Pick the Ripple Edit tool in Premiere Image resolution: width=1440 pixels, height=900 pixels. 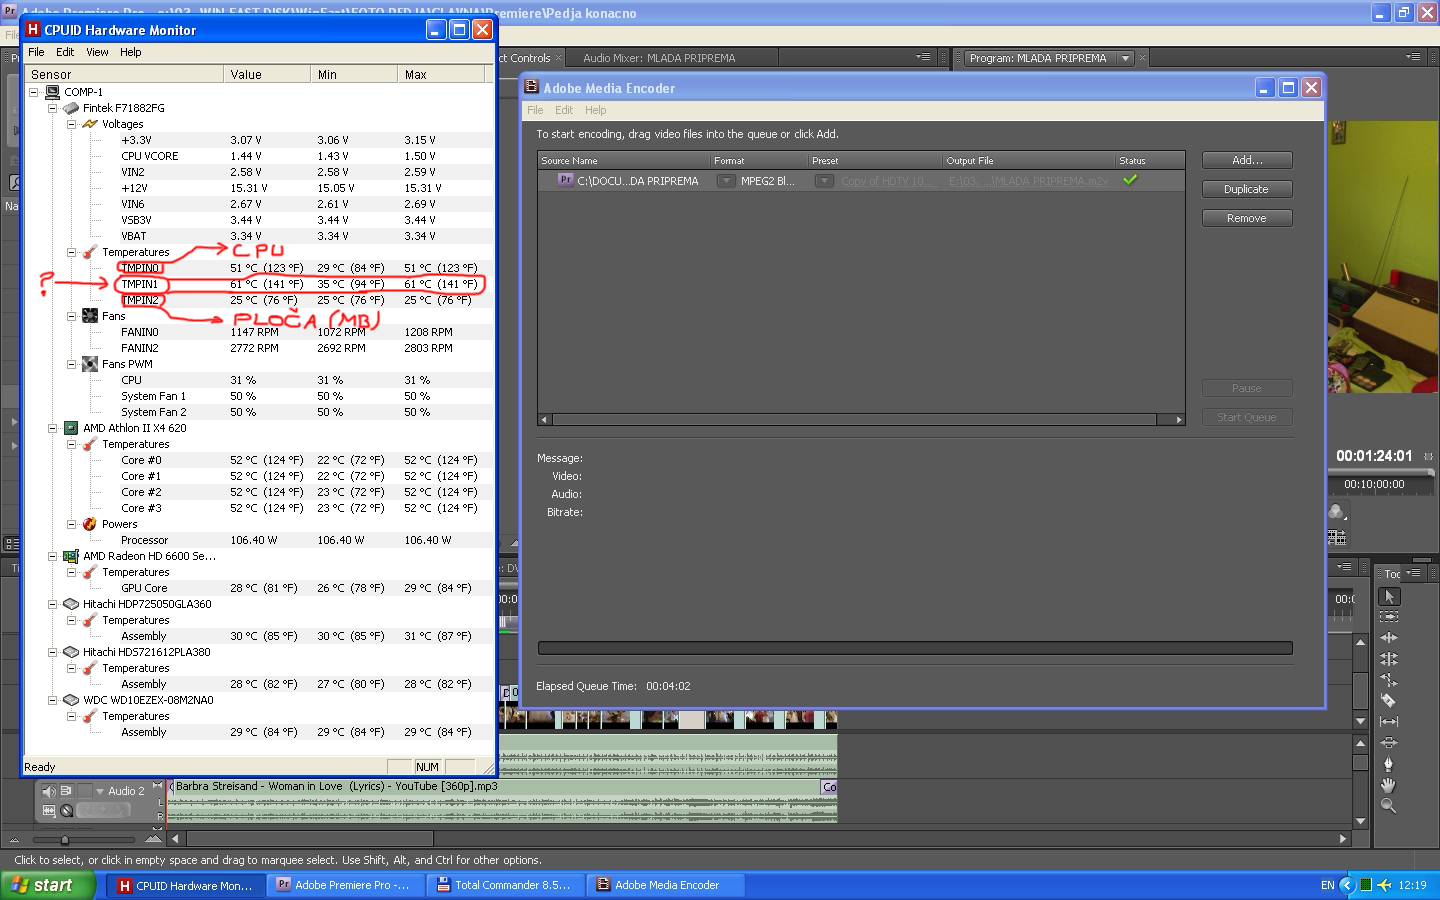click(x=1389, y=638)
